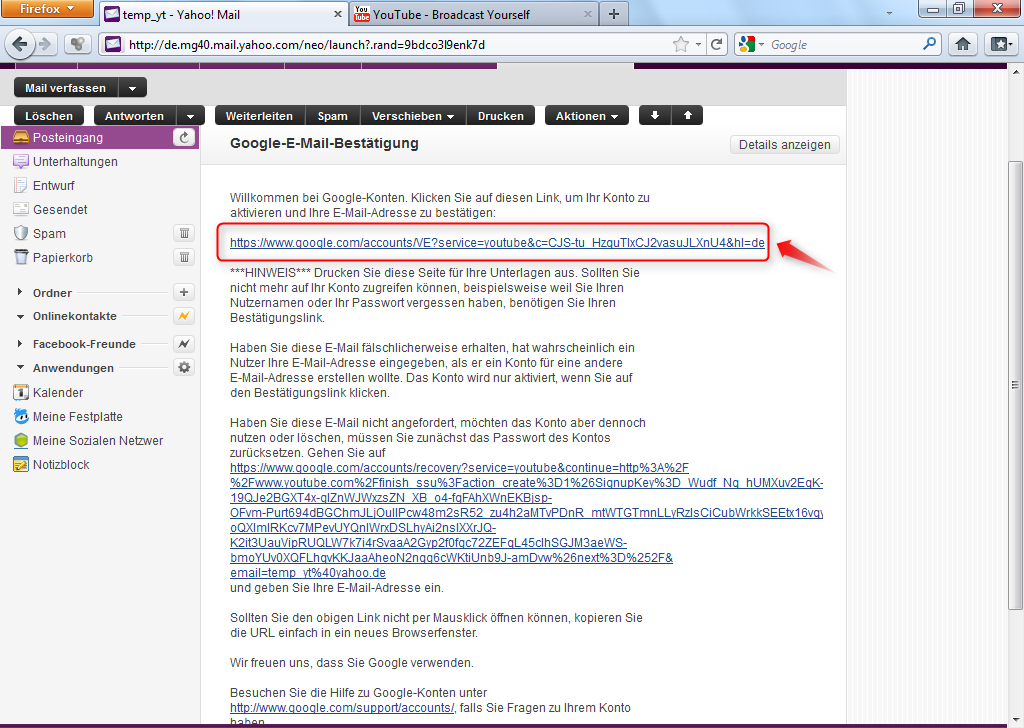
Task: Open the Verschieben dropdown
Action: 412,115
